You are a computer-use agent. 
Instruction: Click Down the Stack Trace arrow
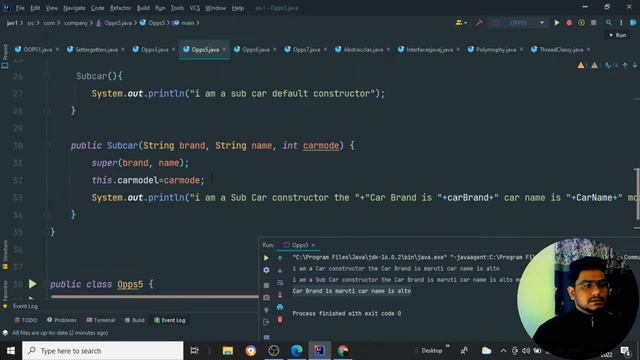pyautogui.click(x=280, y=270)
